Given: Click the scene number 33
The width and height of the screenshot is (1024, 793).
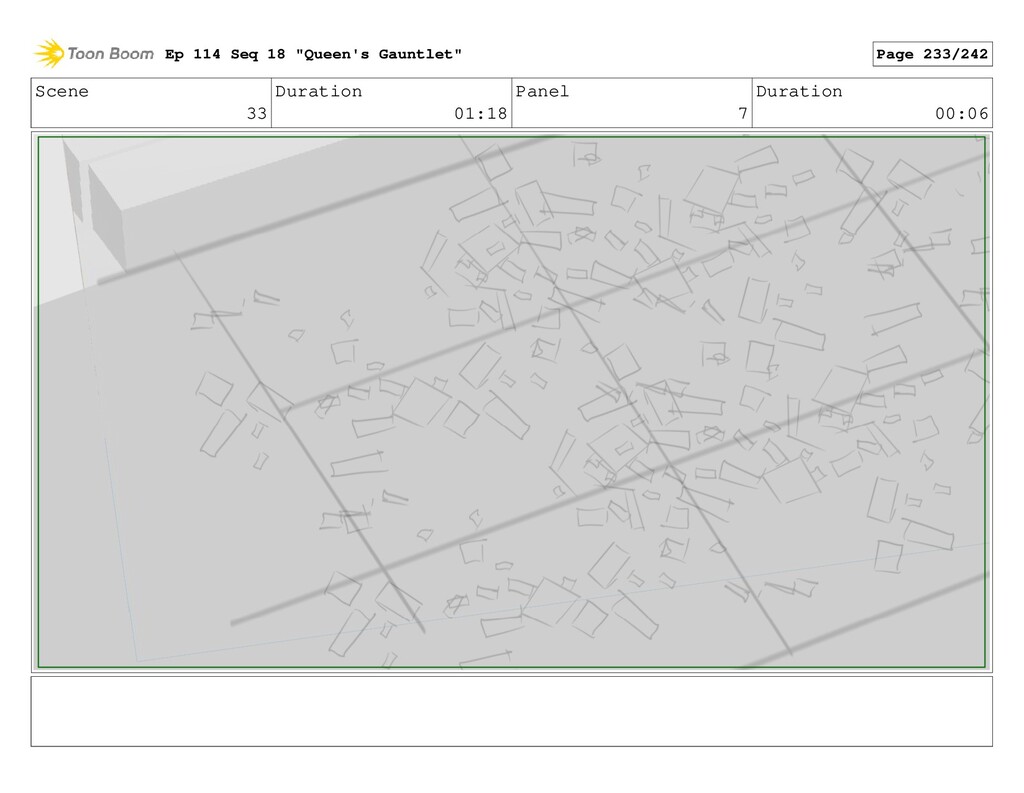Looking at the screenshot, I should click(257, 114).
